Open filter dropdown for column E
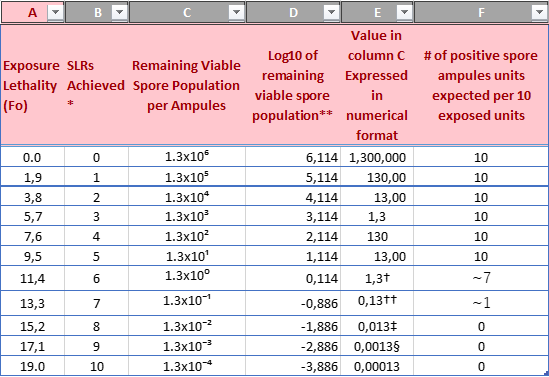Viewport: 549px width, 377px height. click(404, 12)
